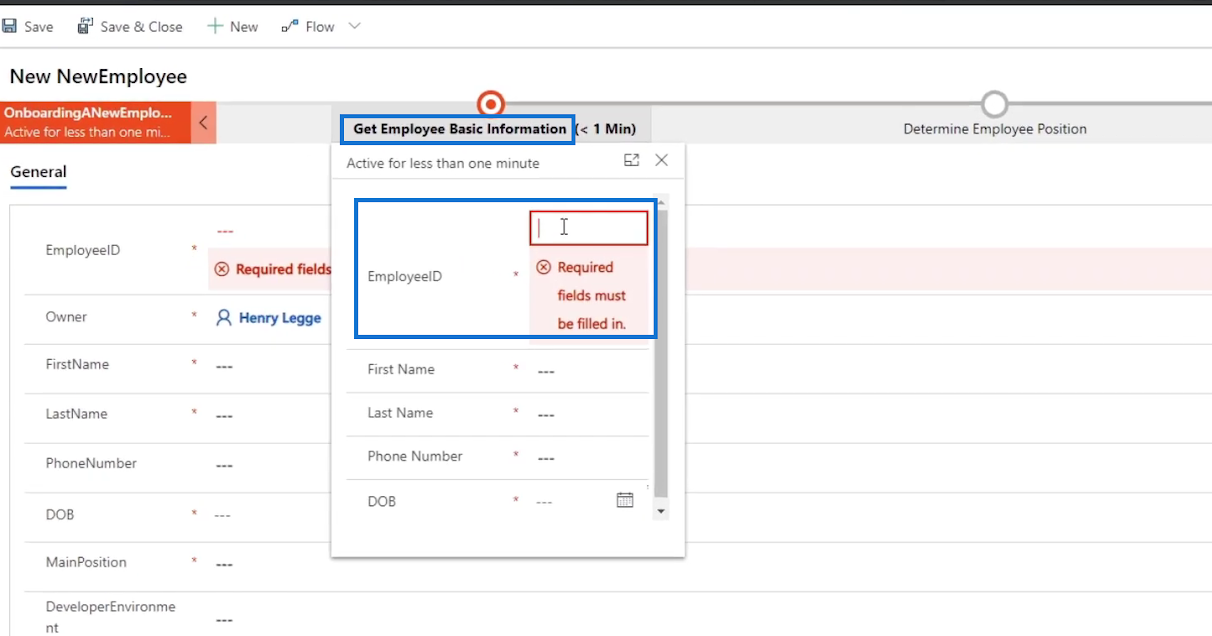Viewport: 1212px width, 636px height.
Task: Open the Flow menu
Action: coord(309,27)
